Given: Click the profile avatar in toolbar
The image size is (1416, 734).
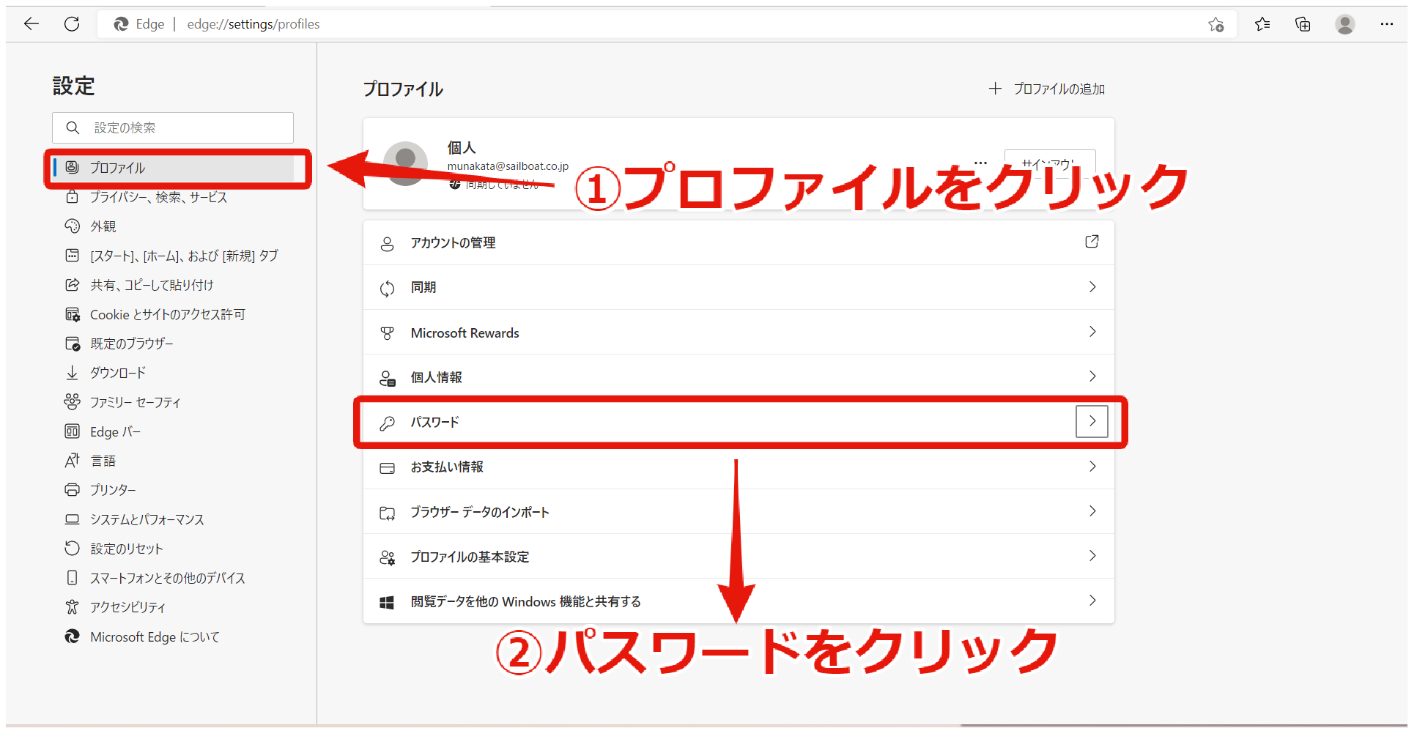Looking at the screenshot, I should point(1345,24).
